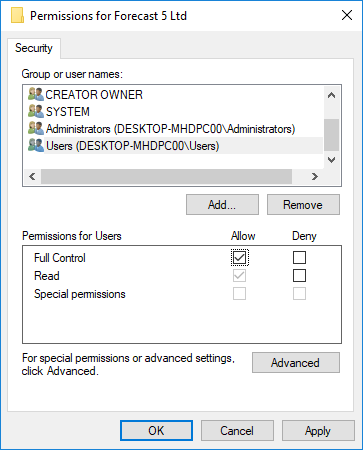Check Deny for Full Control
Viewport: 363px width, 450px height.
point(299,257)
